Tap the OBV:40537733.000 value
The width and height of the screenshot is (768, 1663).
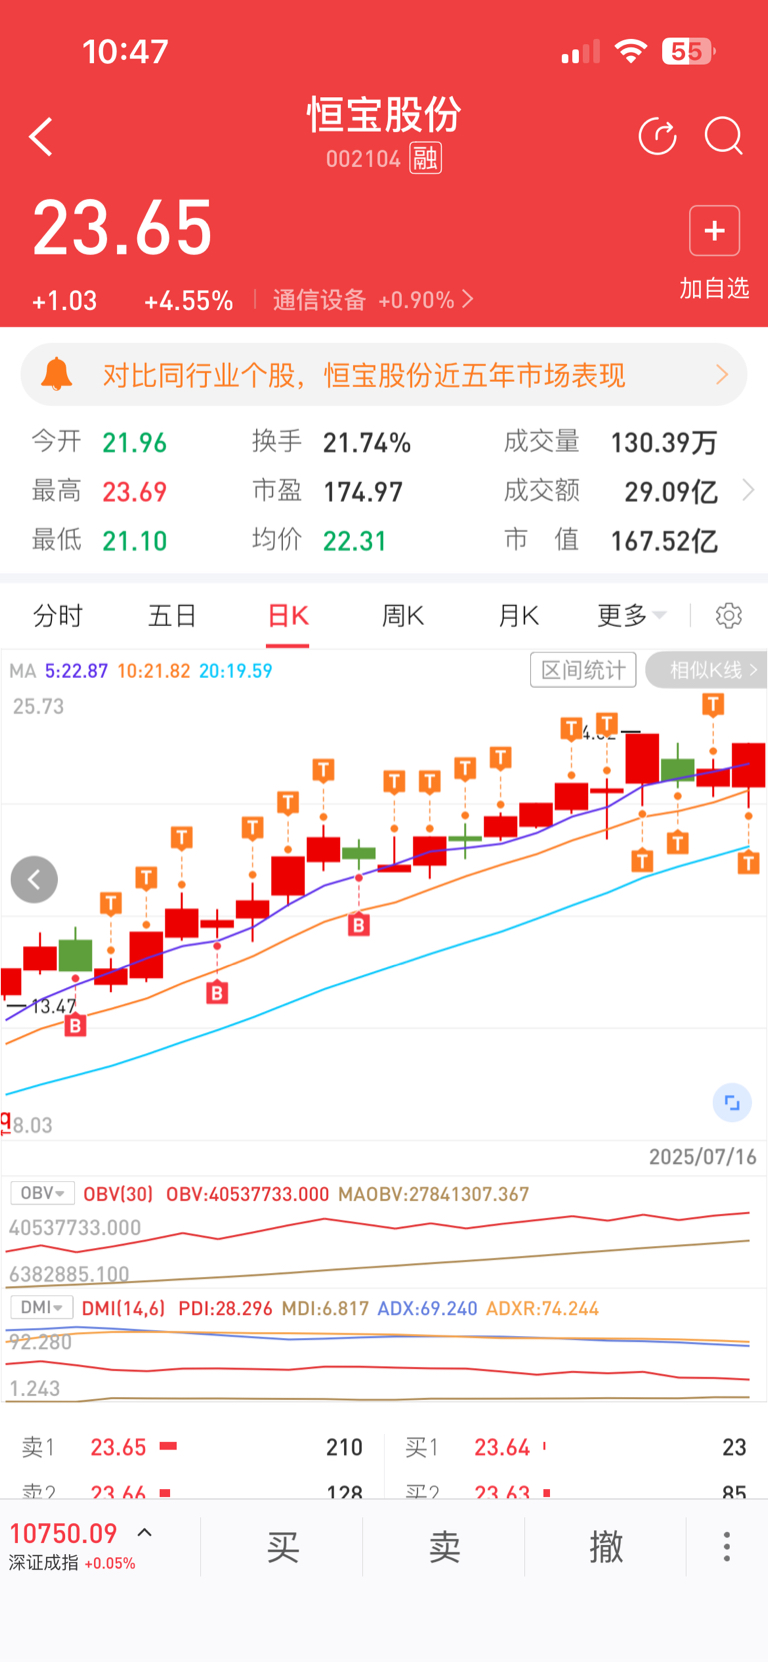[247, 1194]
